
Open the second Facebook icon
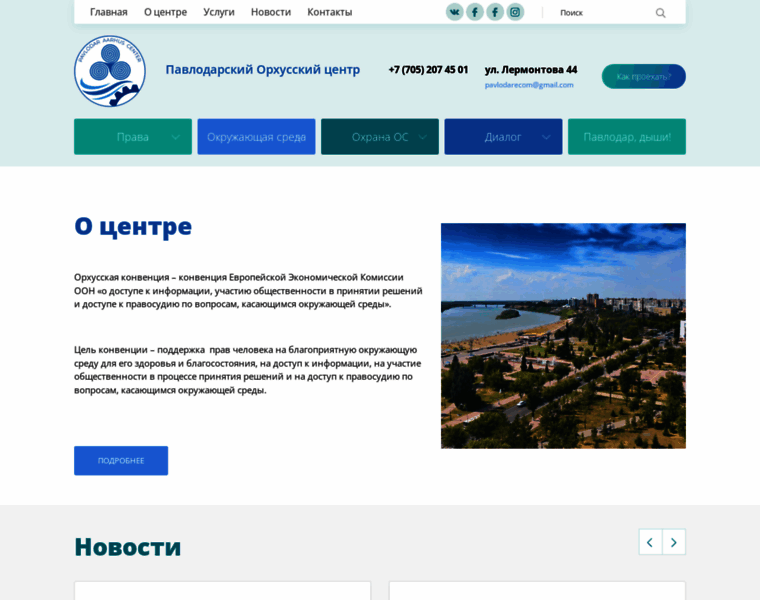click(495, 12)
